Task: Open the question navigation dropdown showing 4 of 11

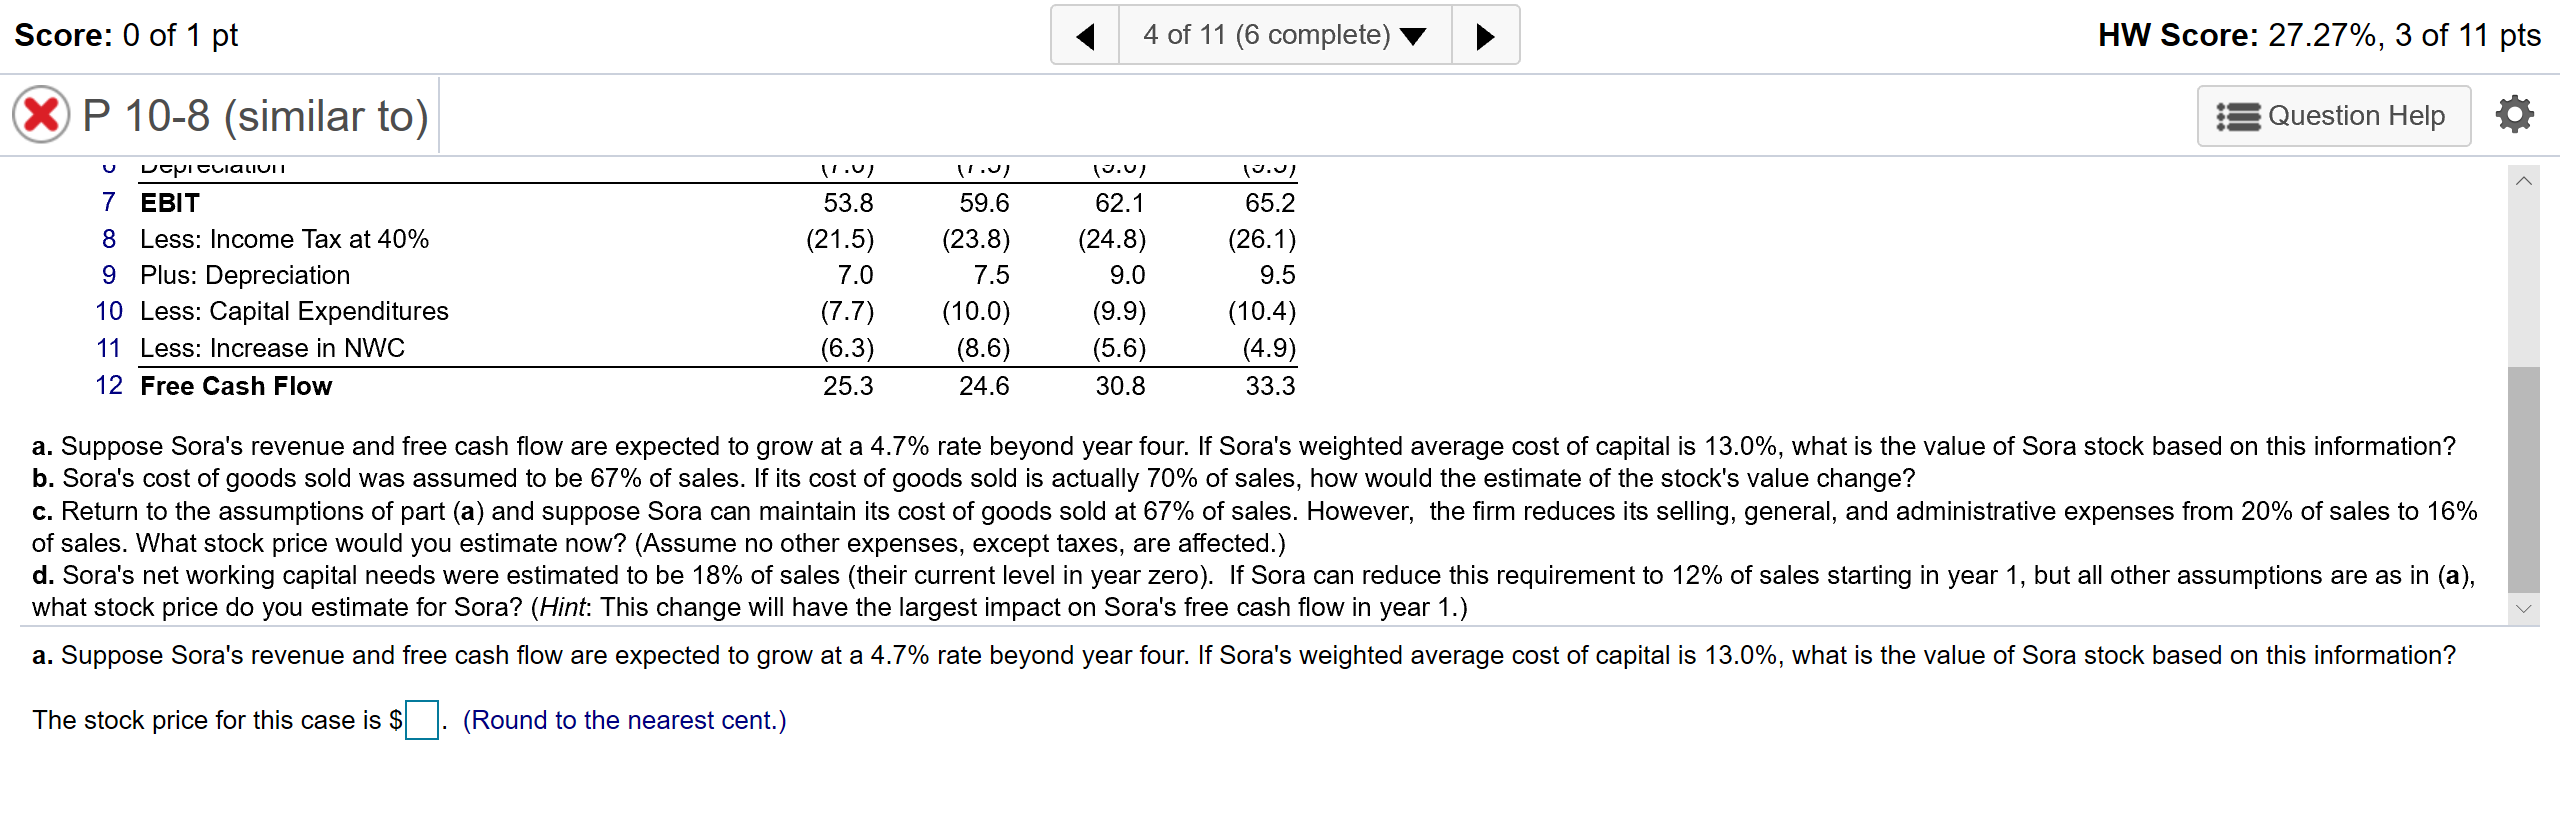Action: 1265,33
